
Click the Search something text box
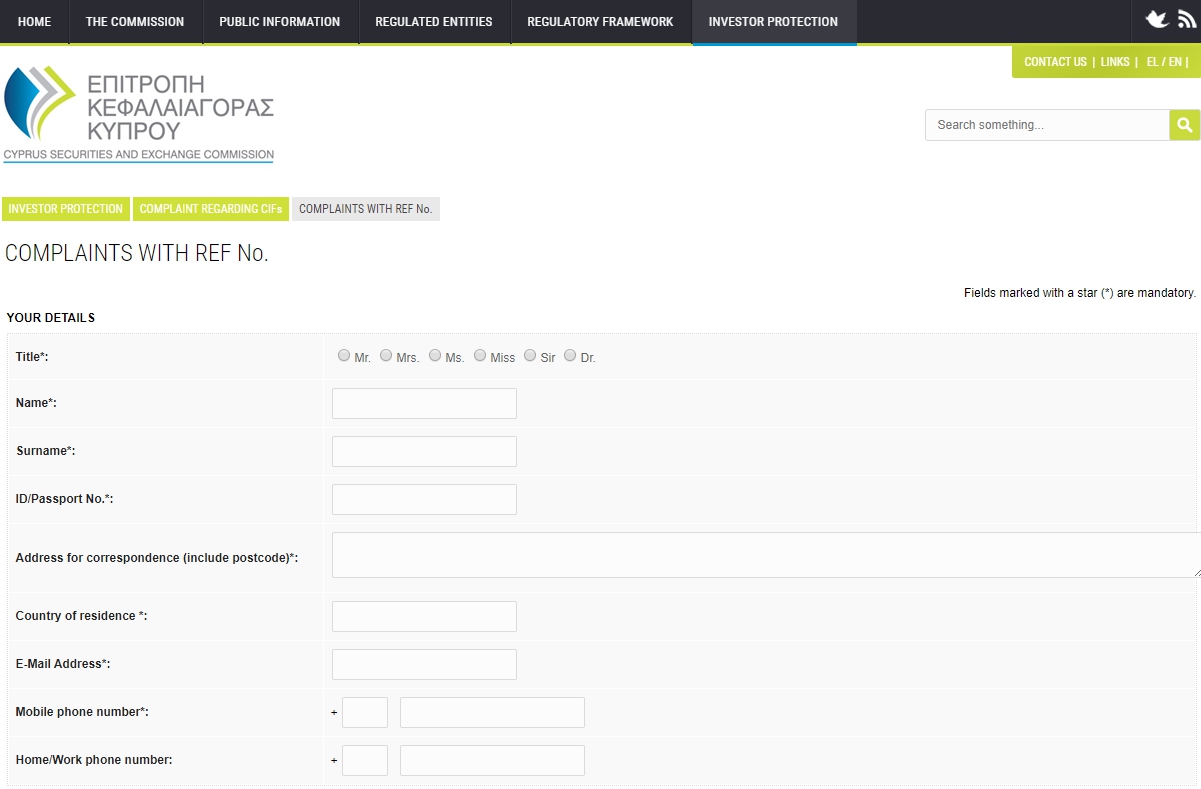[x=1046, y=125]
